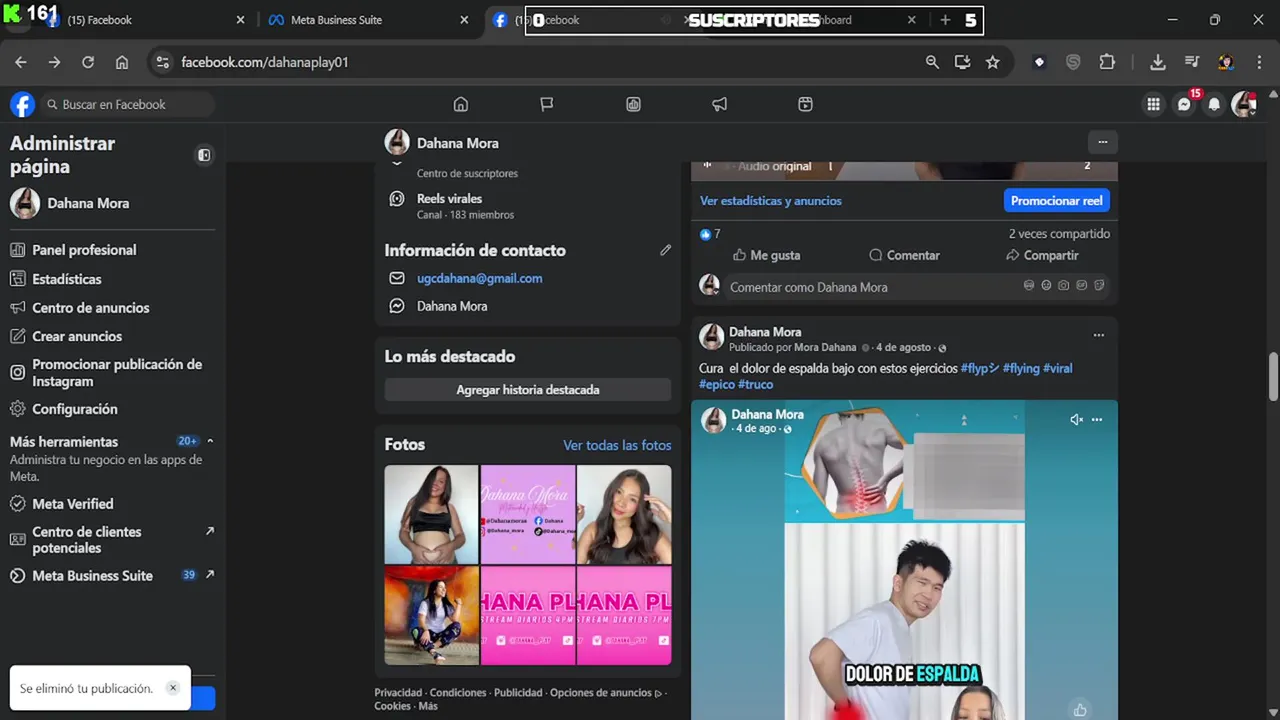Open Ads megaphone icon in top navigation
The height and width of the screenshot is (720, 1280).
click(x=719, y=104)
